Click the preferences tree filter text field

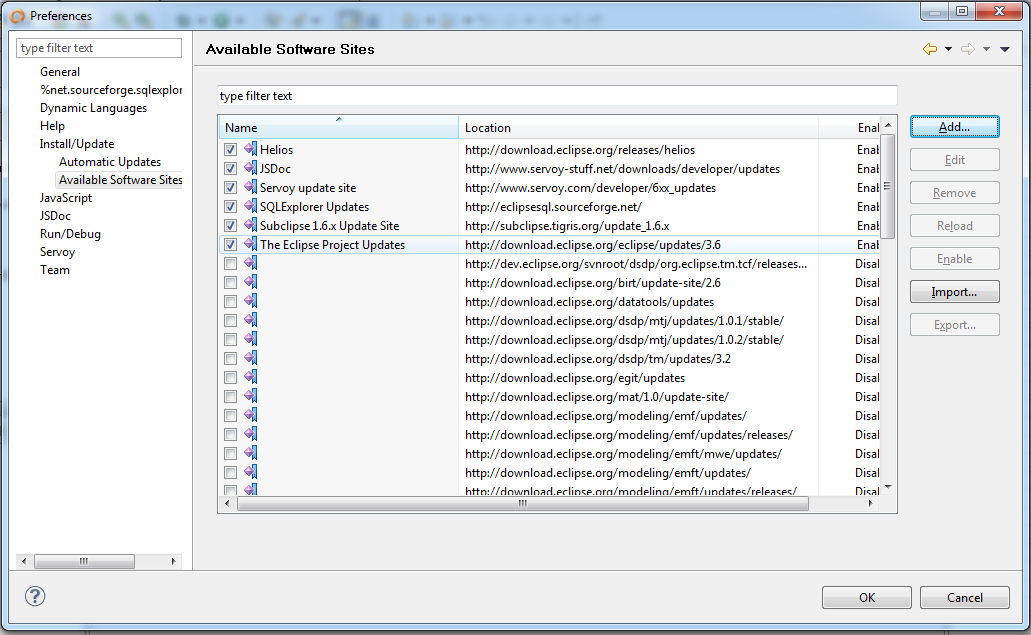click(x=99, y=48)
